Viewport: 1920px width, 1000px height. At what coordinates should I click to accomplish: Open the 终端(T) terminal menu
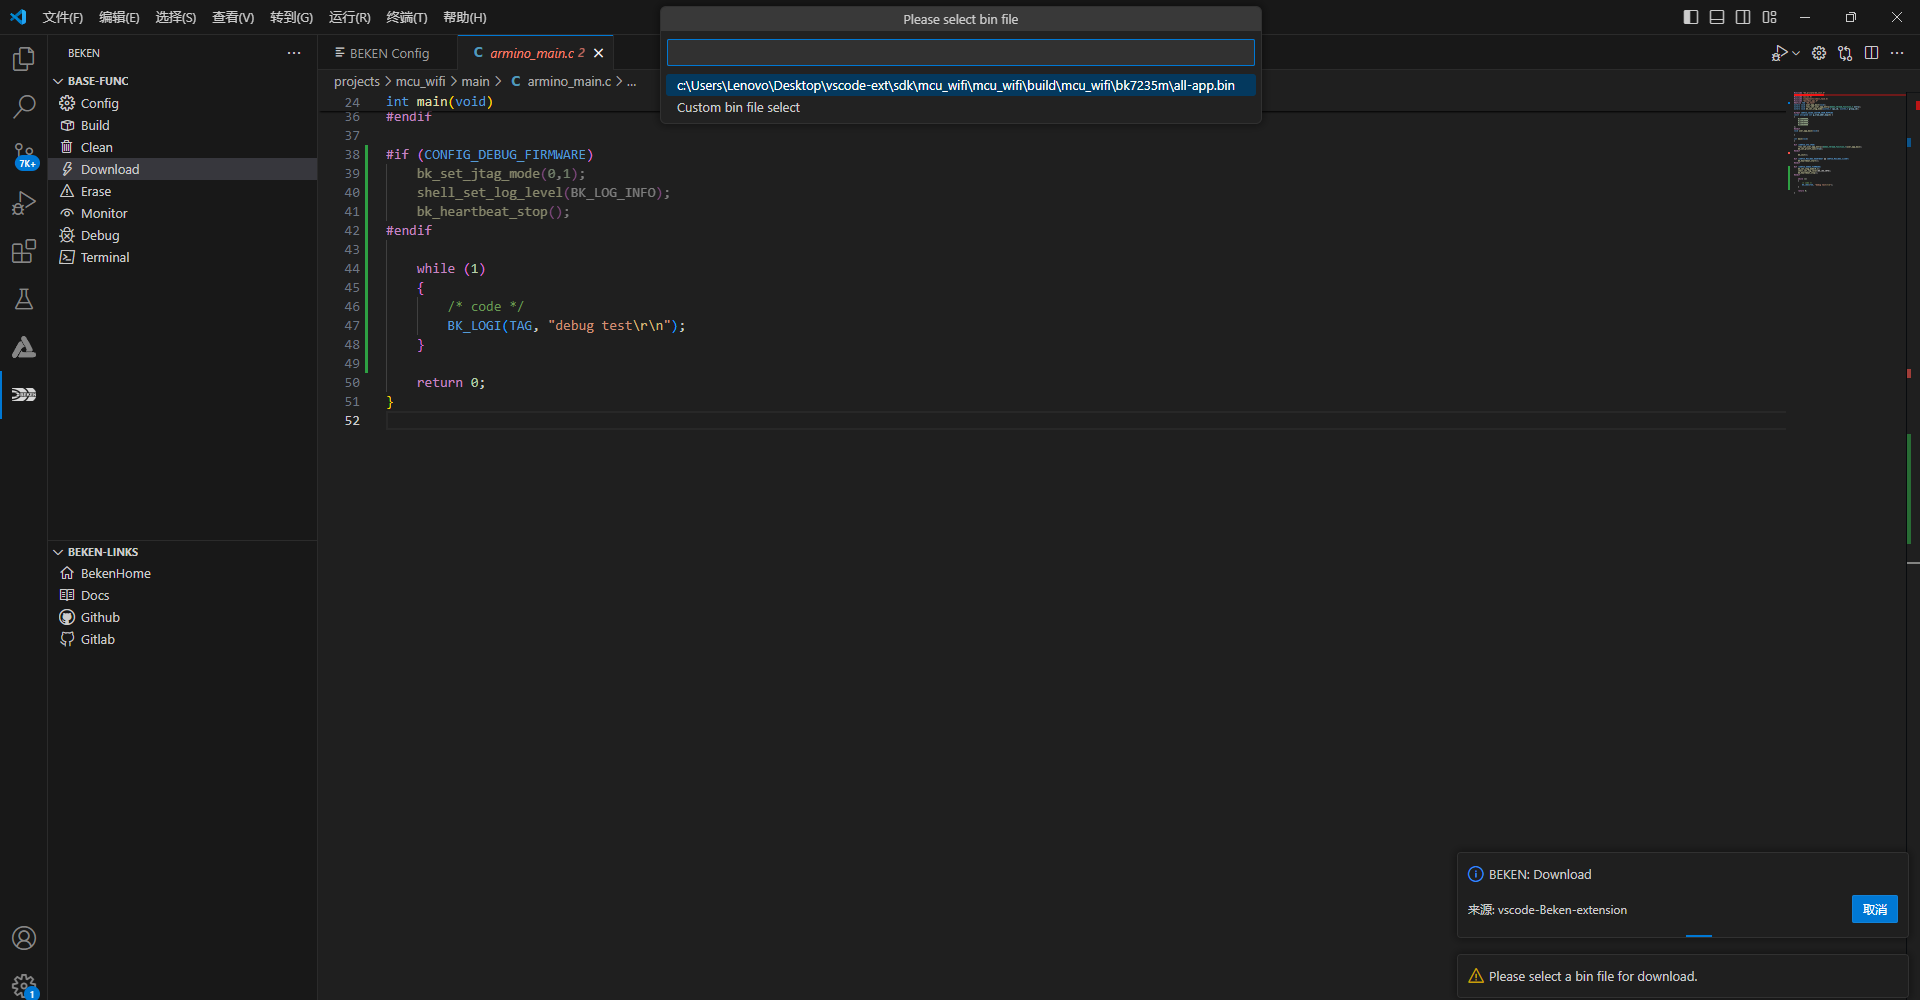[406, 17]
